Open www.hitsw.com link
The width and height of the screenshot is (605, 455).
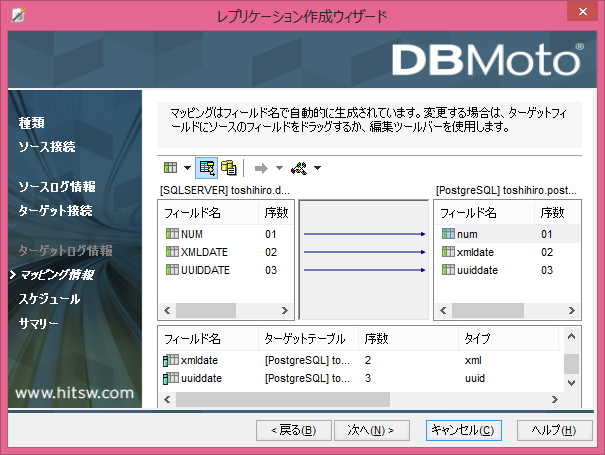(x=74, y=393)
